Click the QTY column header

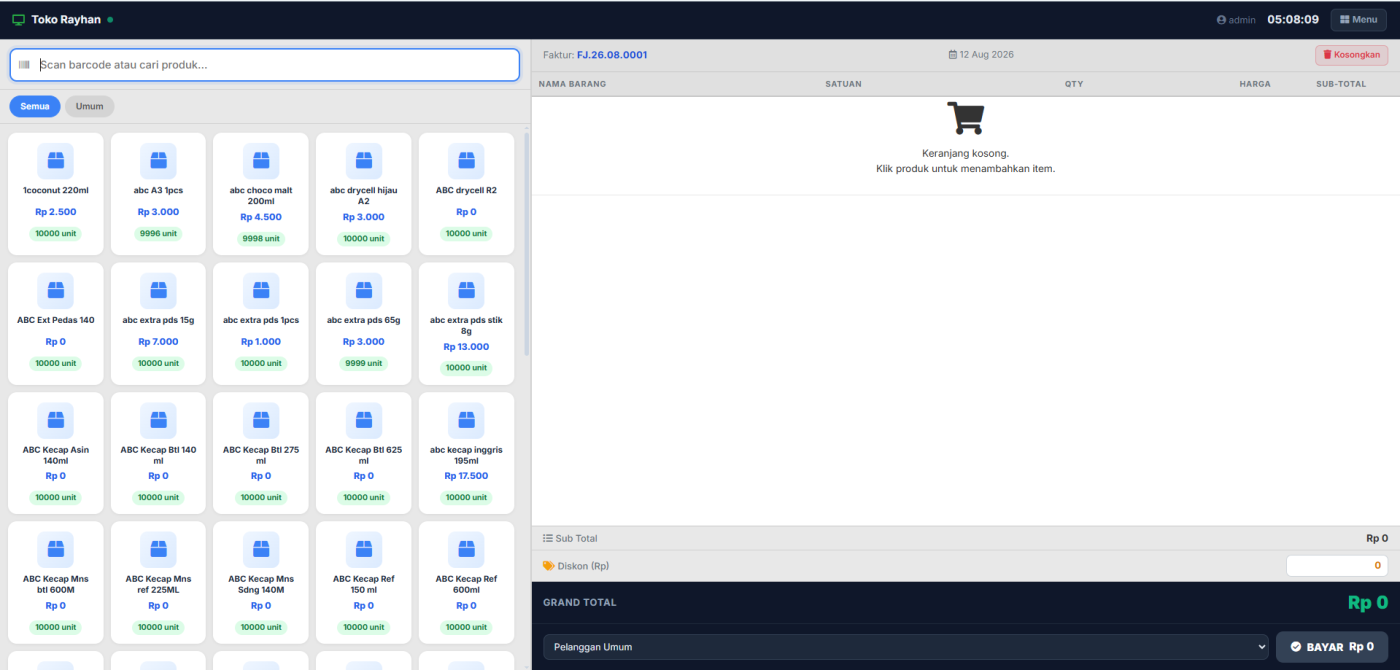pyautogui.click(x=1074, y=84)
